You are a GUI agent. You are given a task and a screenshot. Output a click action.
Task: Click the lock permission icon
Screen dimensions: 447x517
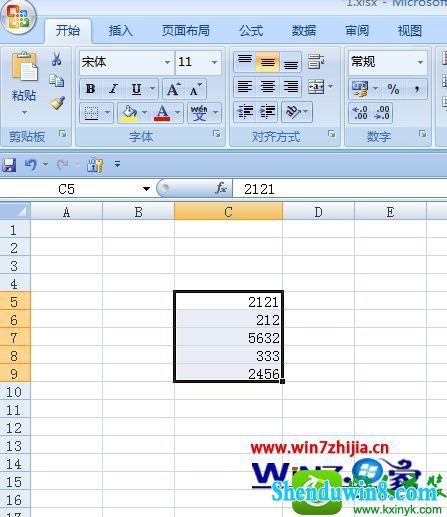[x=95, y=165]
